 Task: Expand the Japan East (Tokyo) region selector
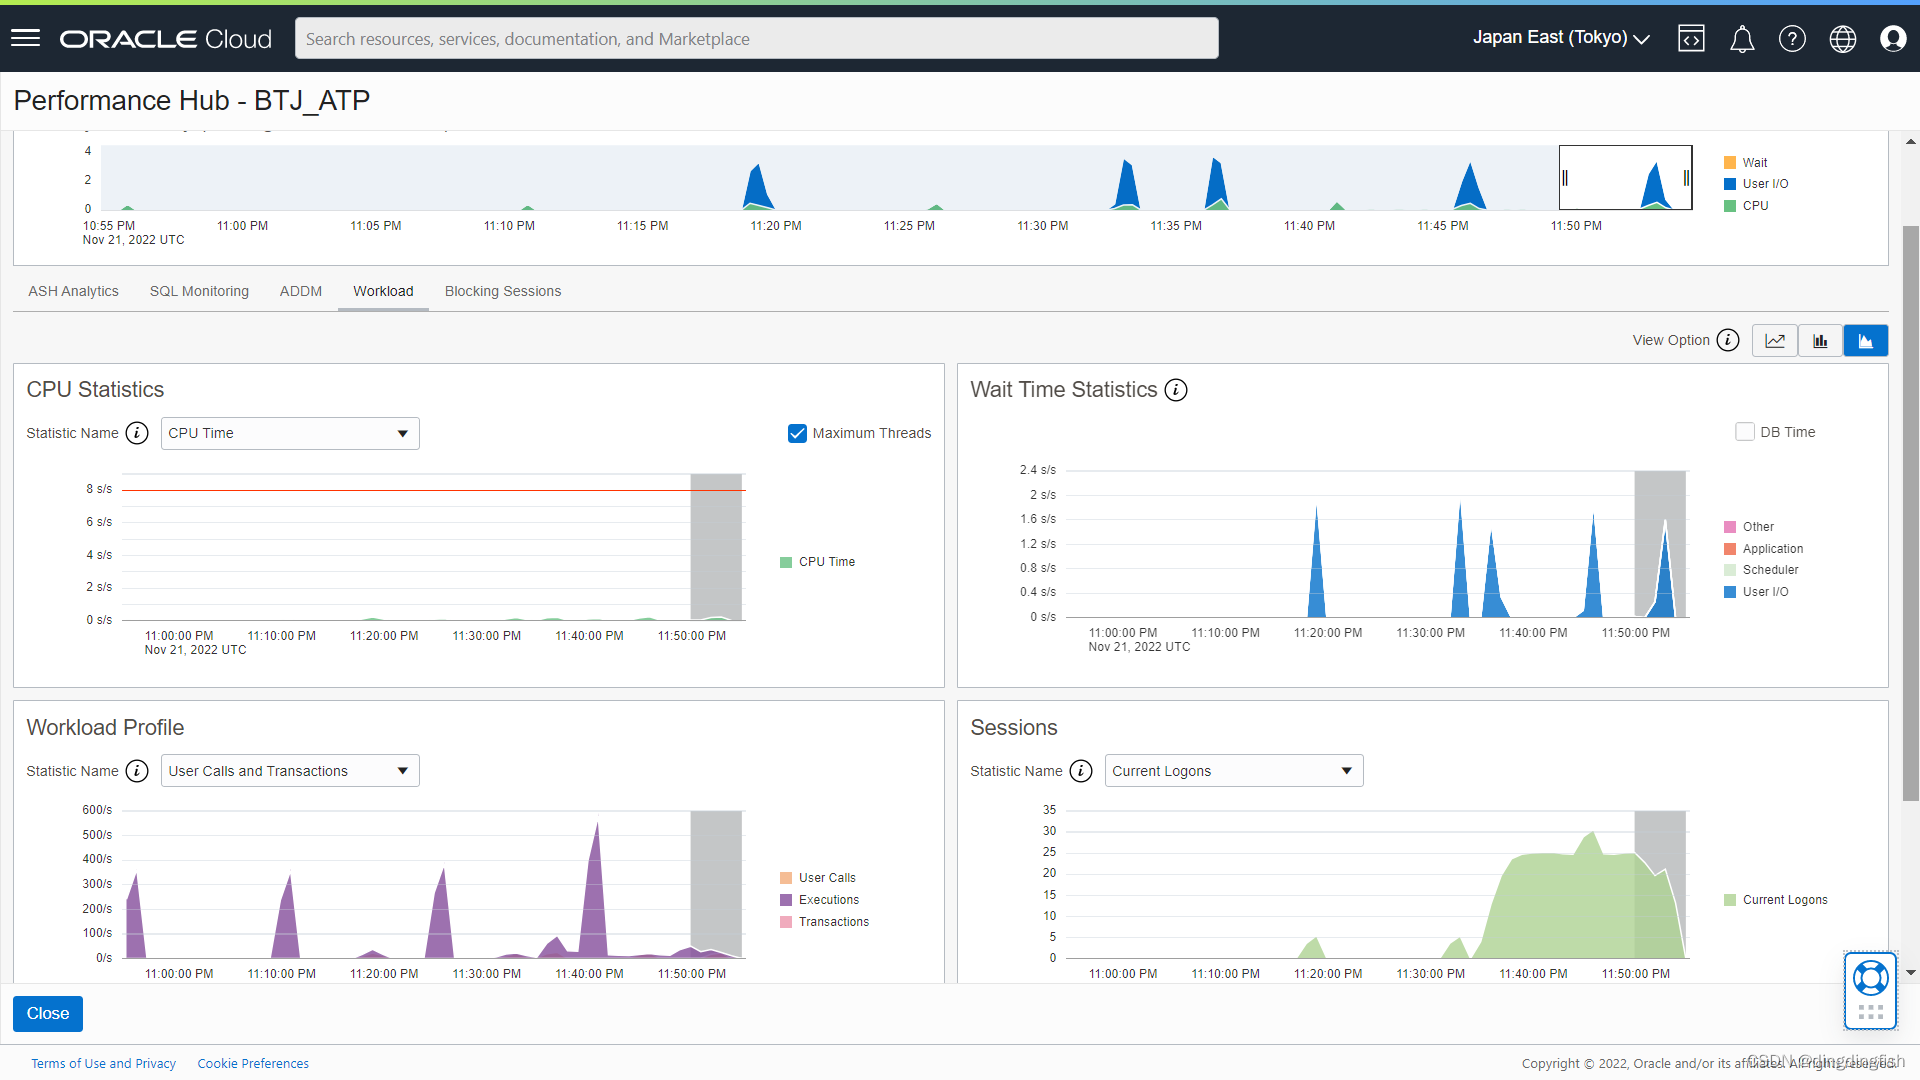tap(1561, 38)
